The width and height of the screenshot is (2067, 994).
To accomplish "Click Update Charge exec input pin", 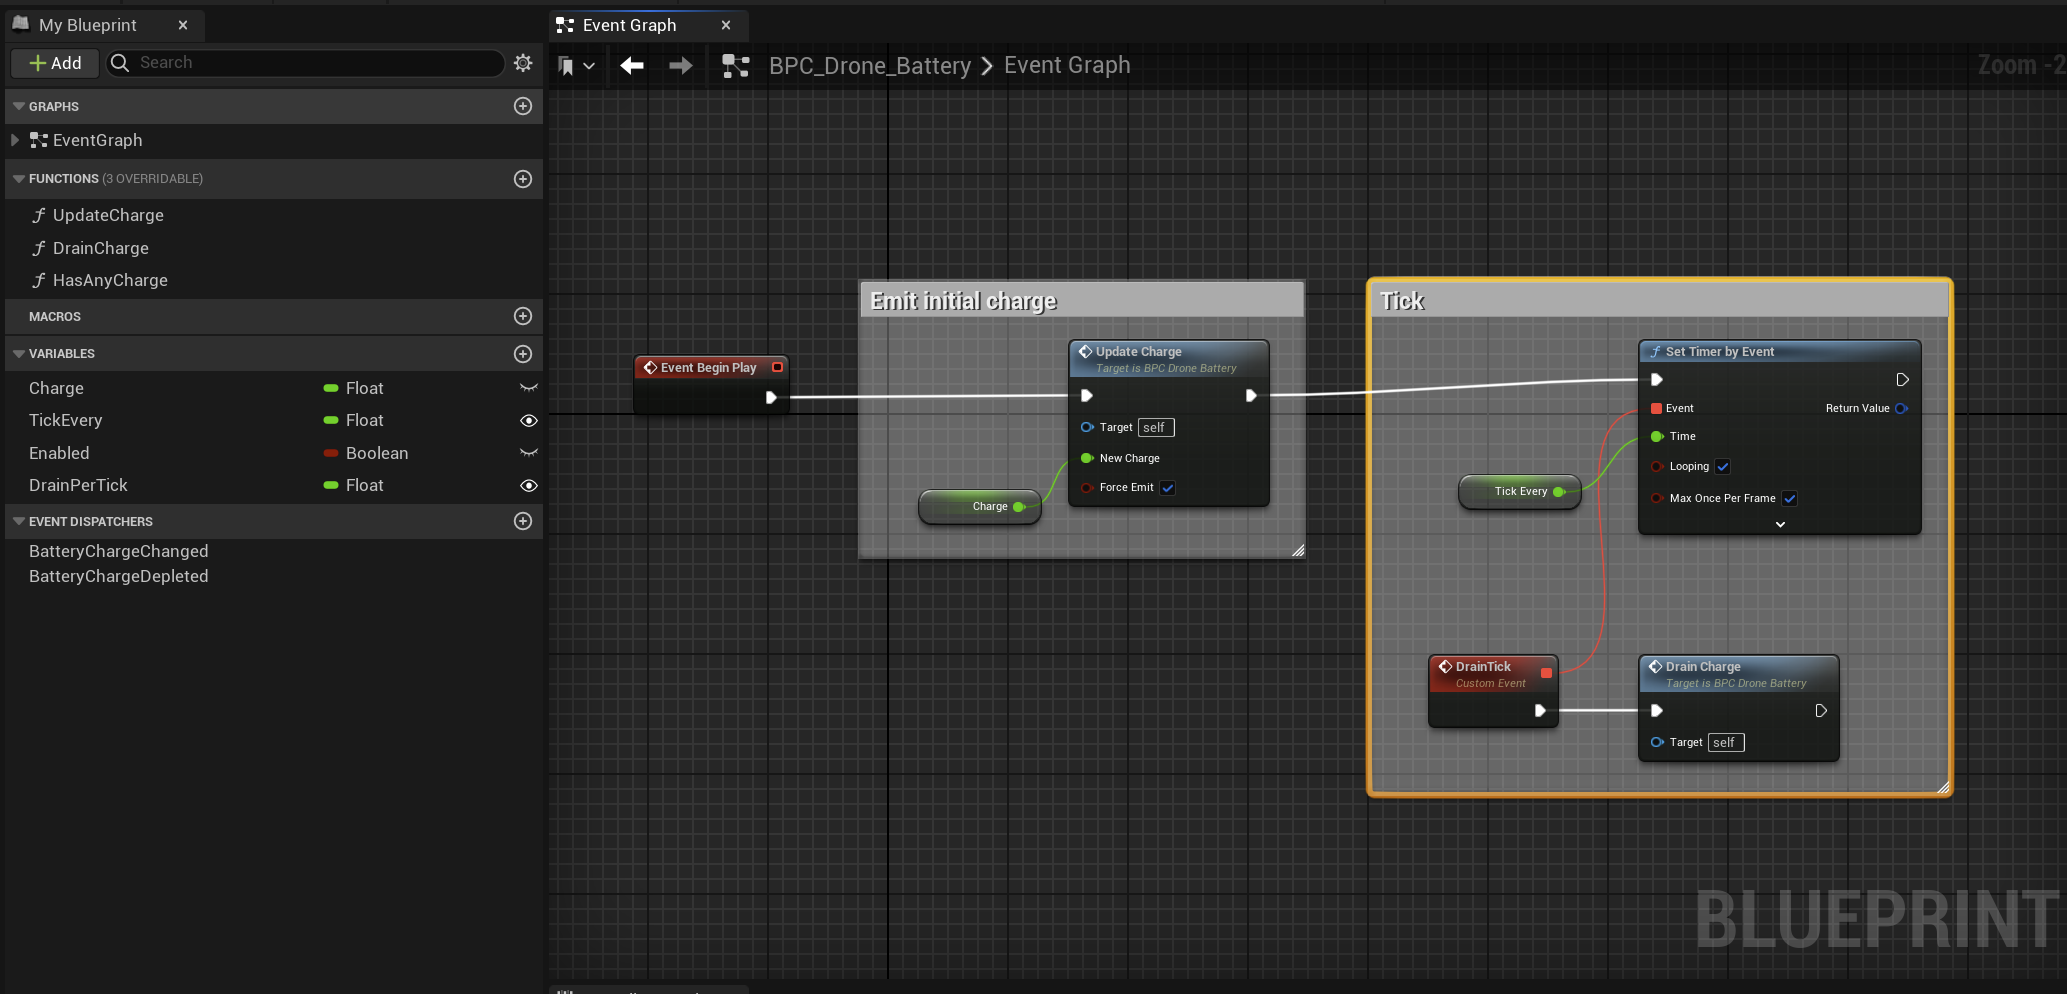I will tap(1087, 396).
